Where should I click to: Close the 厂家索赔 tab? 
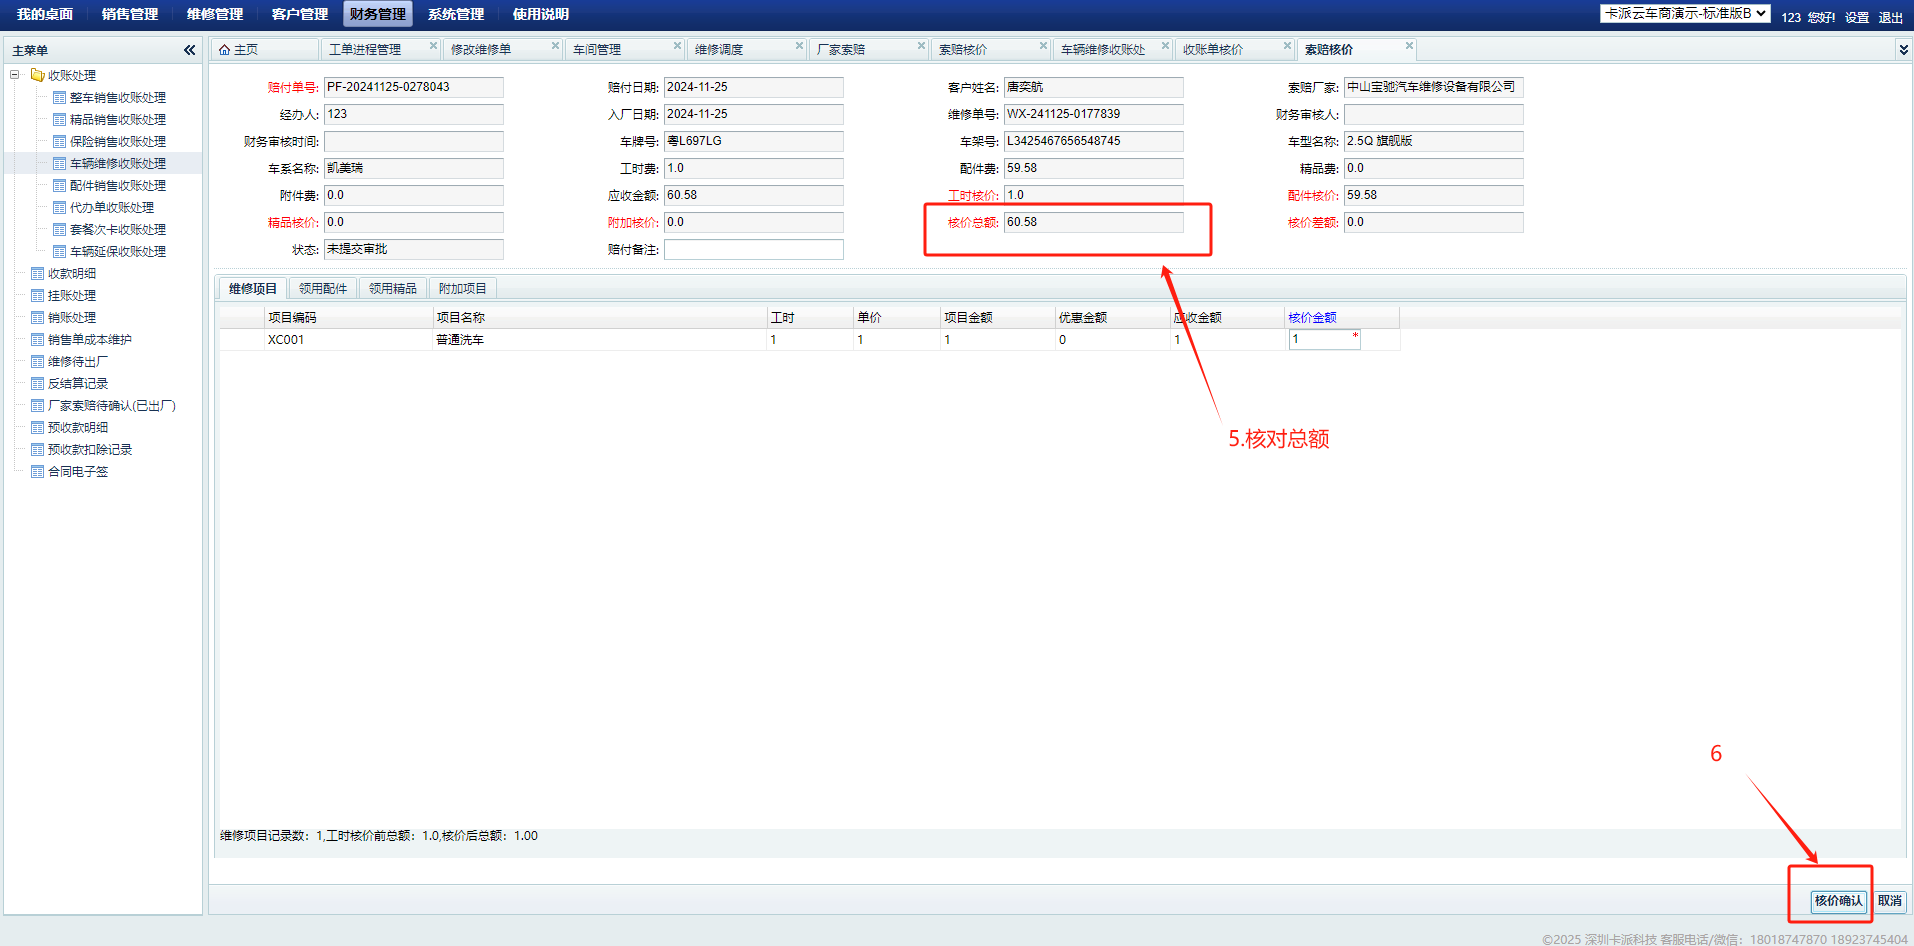[x=921, y=46]
